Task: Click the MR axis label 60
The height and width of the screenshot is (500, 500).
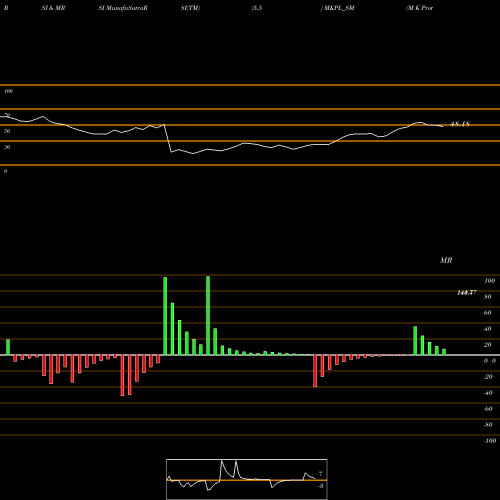Action: (488, 313)
